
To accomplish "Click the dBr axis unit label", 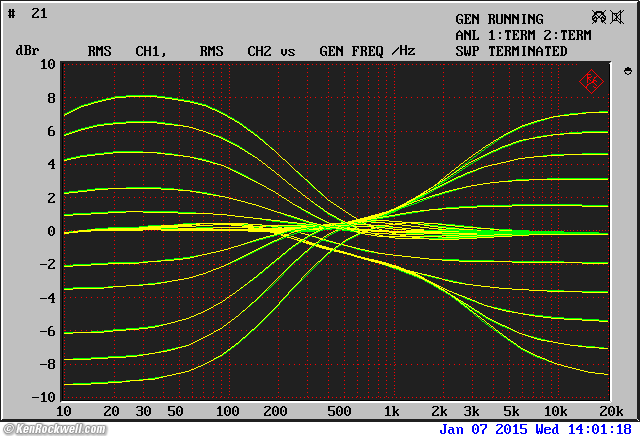I will [26, 51].
